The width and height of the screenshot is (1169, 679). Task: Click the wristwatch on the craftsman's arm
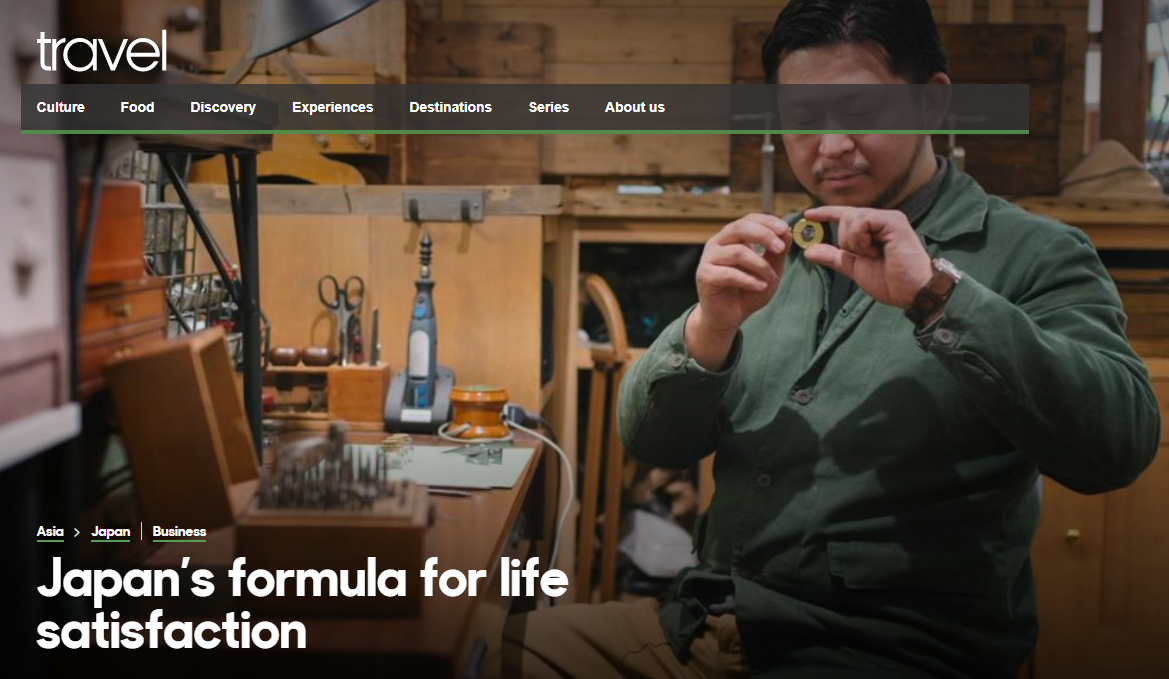[x=933, y=291]
